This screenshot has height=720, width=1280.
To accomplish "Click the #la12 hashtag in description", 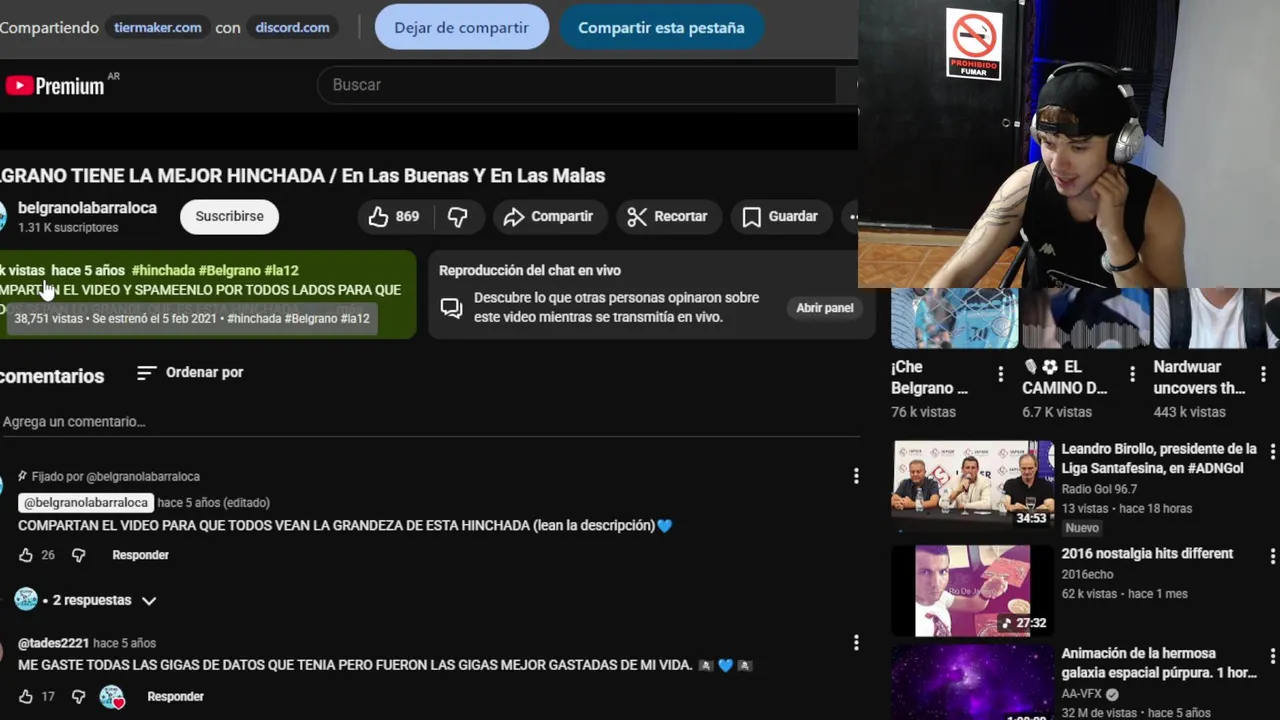I will coord(281,270).
